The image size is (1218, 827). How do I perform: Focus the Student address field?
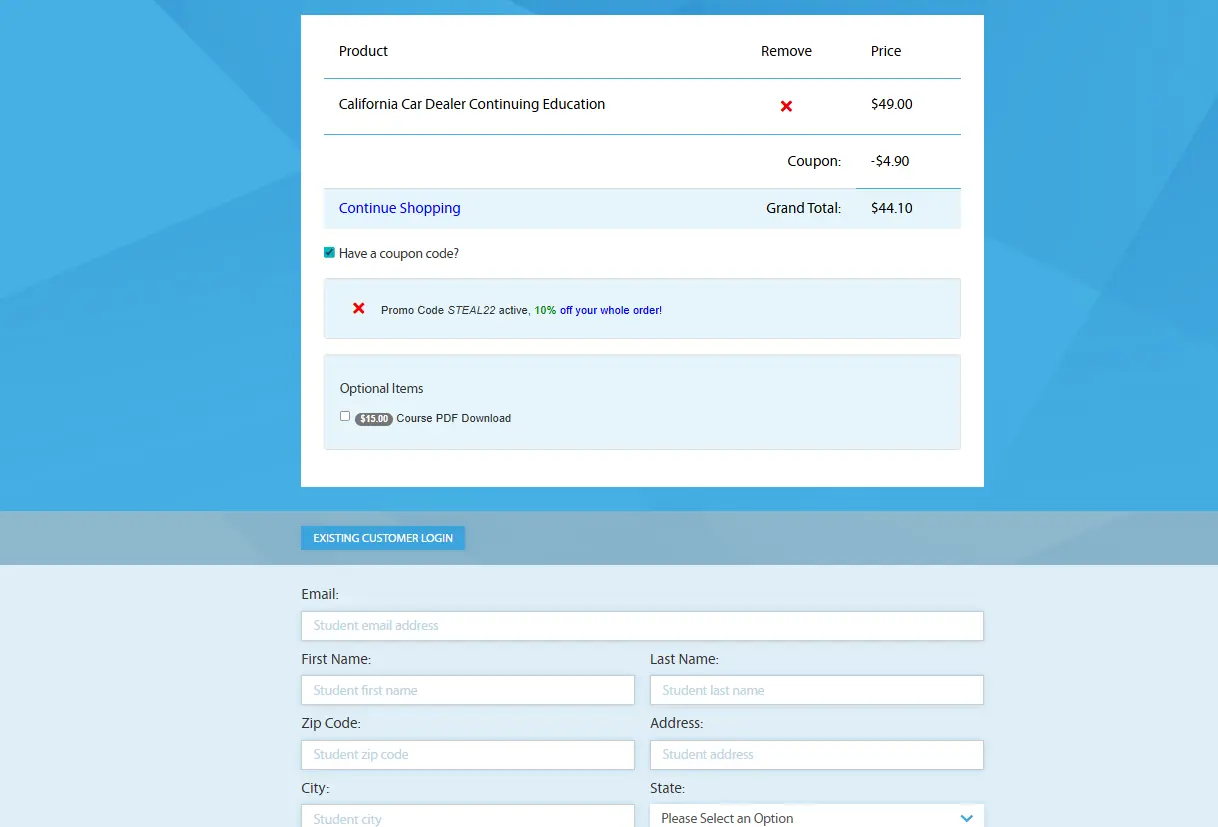[816, 754]
